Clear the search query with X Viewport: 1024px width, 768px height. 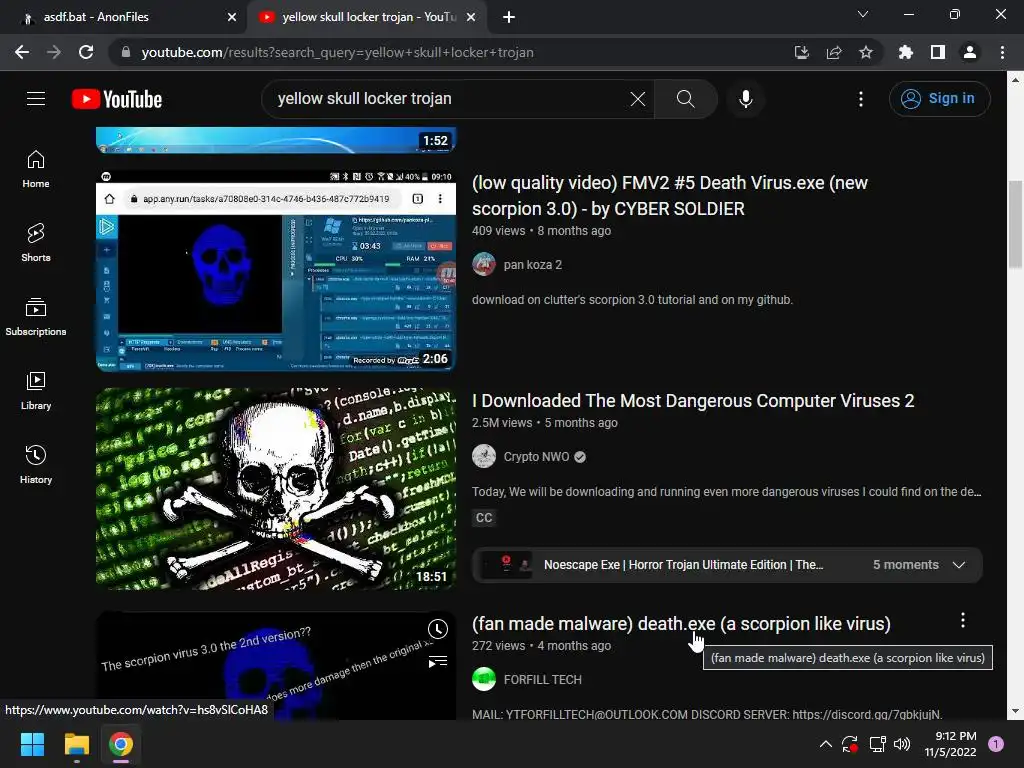[637, 99]
